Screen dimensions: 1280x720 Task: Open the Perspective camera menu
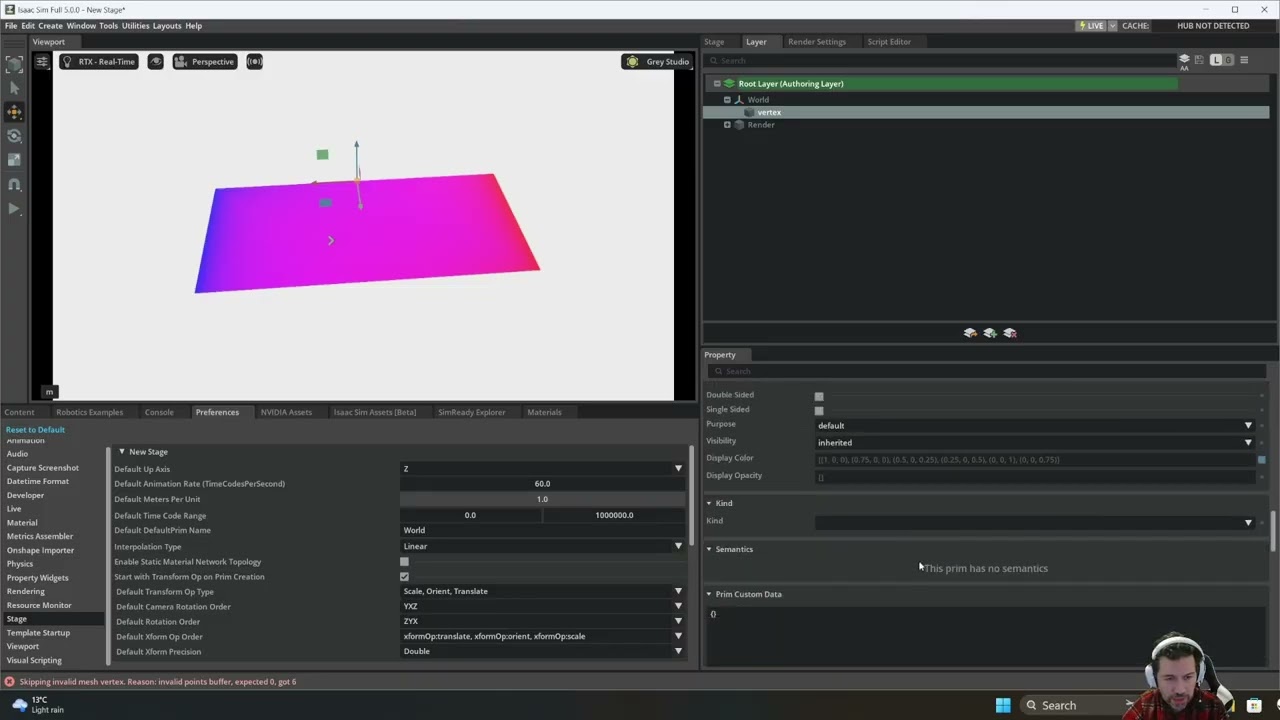(204, 62)
